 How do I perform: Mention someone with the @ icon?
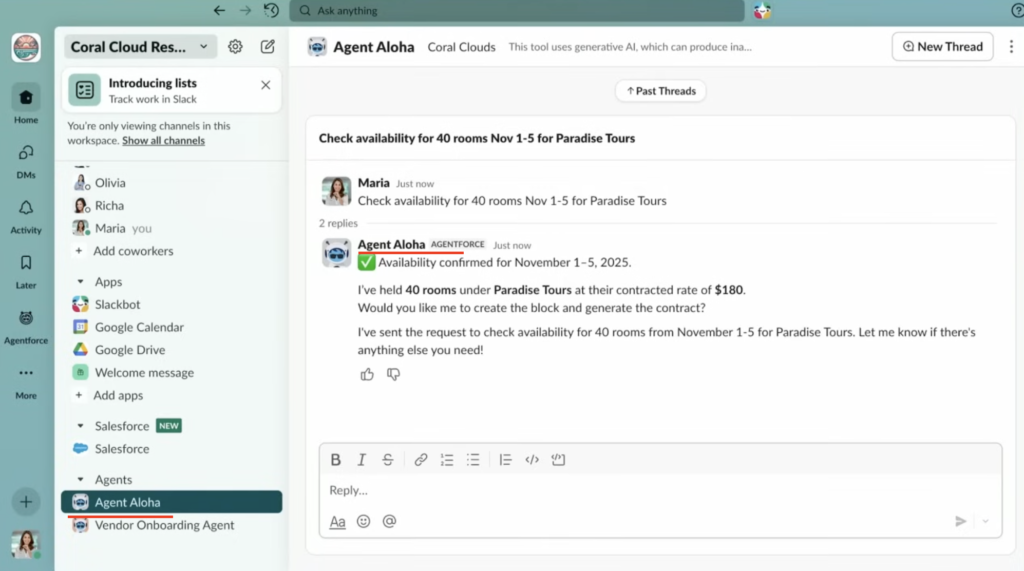click(389, 521)
